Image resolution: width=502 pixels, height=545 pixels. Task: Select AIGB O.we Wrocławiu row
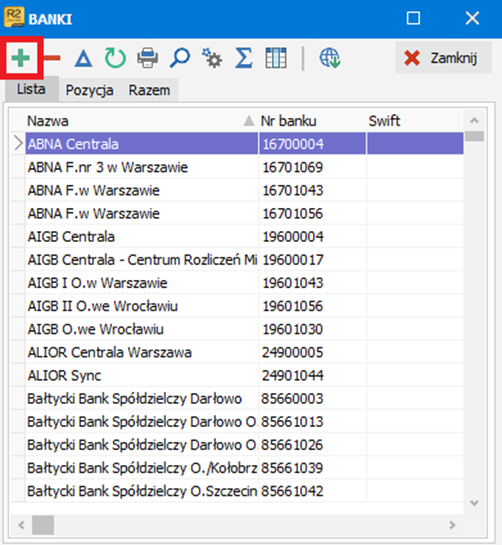tap(244, 329)
